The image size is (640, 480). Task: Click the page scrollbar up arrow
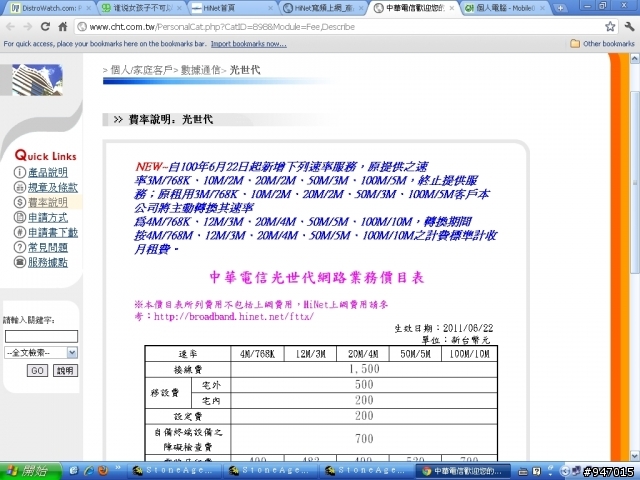(635, 59)
